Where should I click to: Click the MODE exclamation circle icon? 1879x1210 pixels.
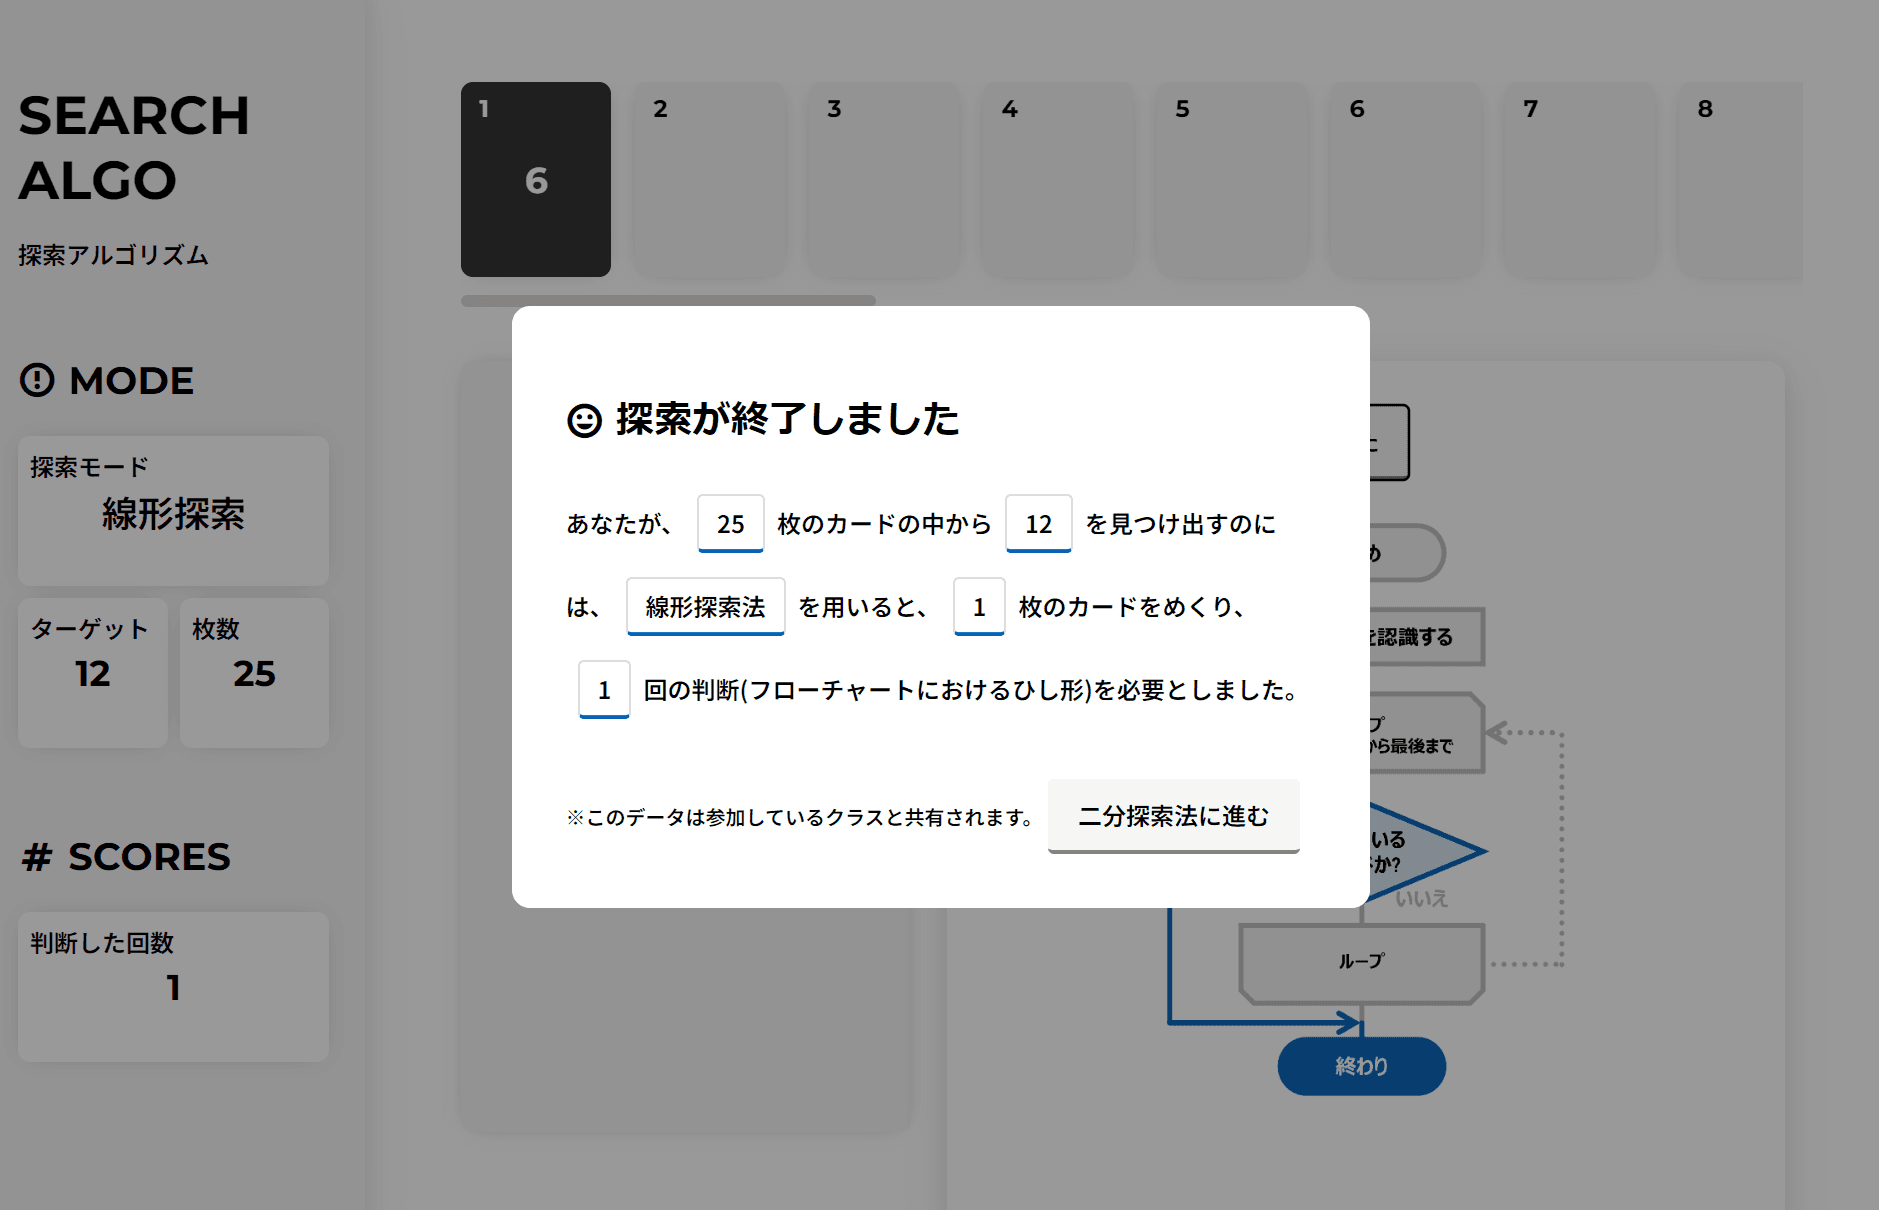(x=37, y=380)
